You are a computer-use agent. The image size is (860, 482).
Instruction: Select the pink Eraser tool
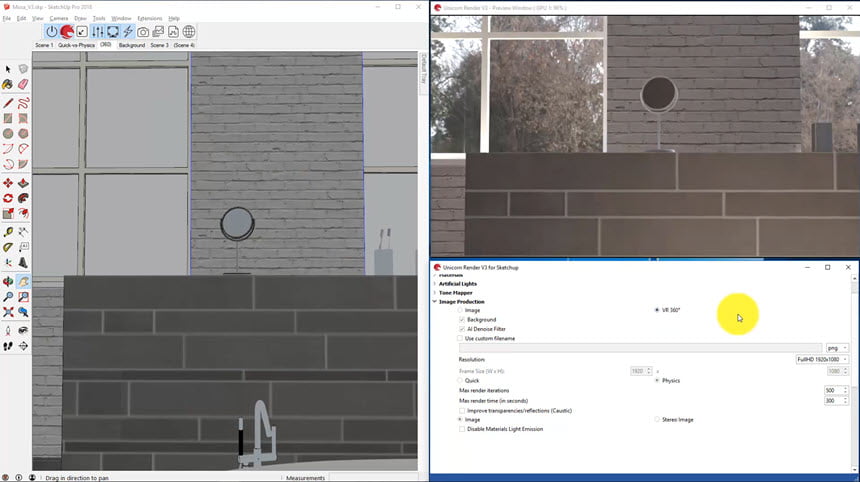(23, 84)
